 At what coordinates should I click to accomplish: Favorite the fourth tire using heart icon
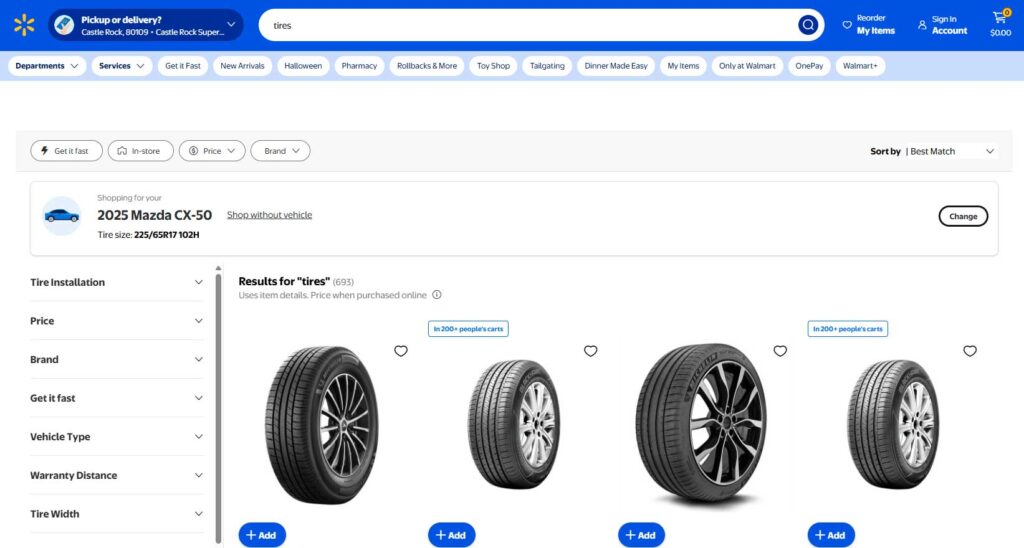point(970,351)
